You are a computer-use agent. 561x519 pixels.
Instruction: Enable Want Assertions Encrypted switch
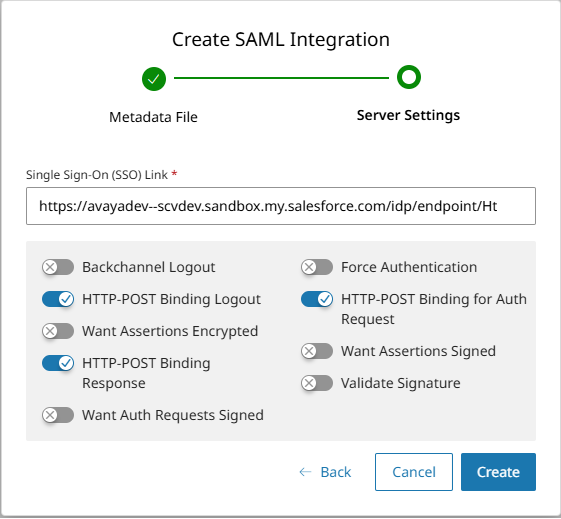pyautogui.click(x=58, y=331)
